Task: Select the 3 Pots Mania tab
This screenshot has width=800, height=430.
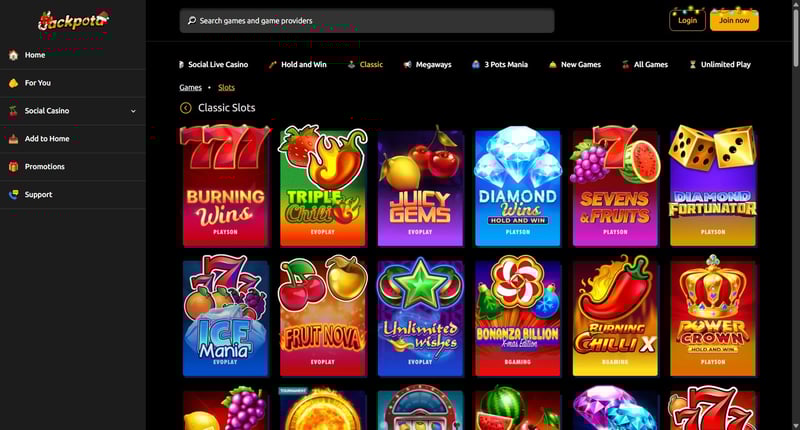Action: 500,64
